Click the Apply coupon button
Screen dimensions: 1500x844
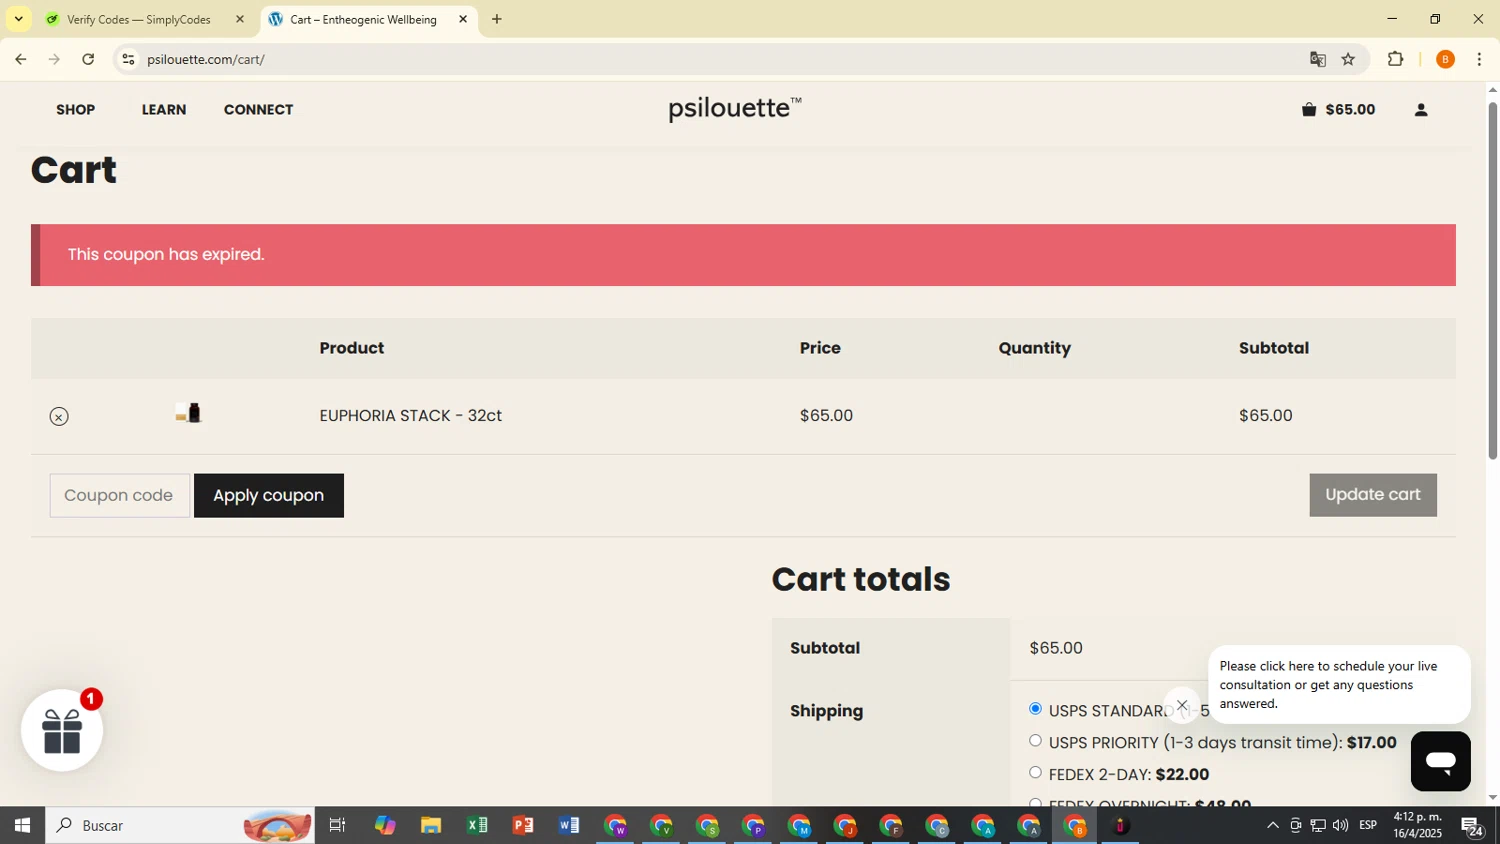269,496
